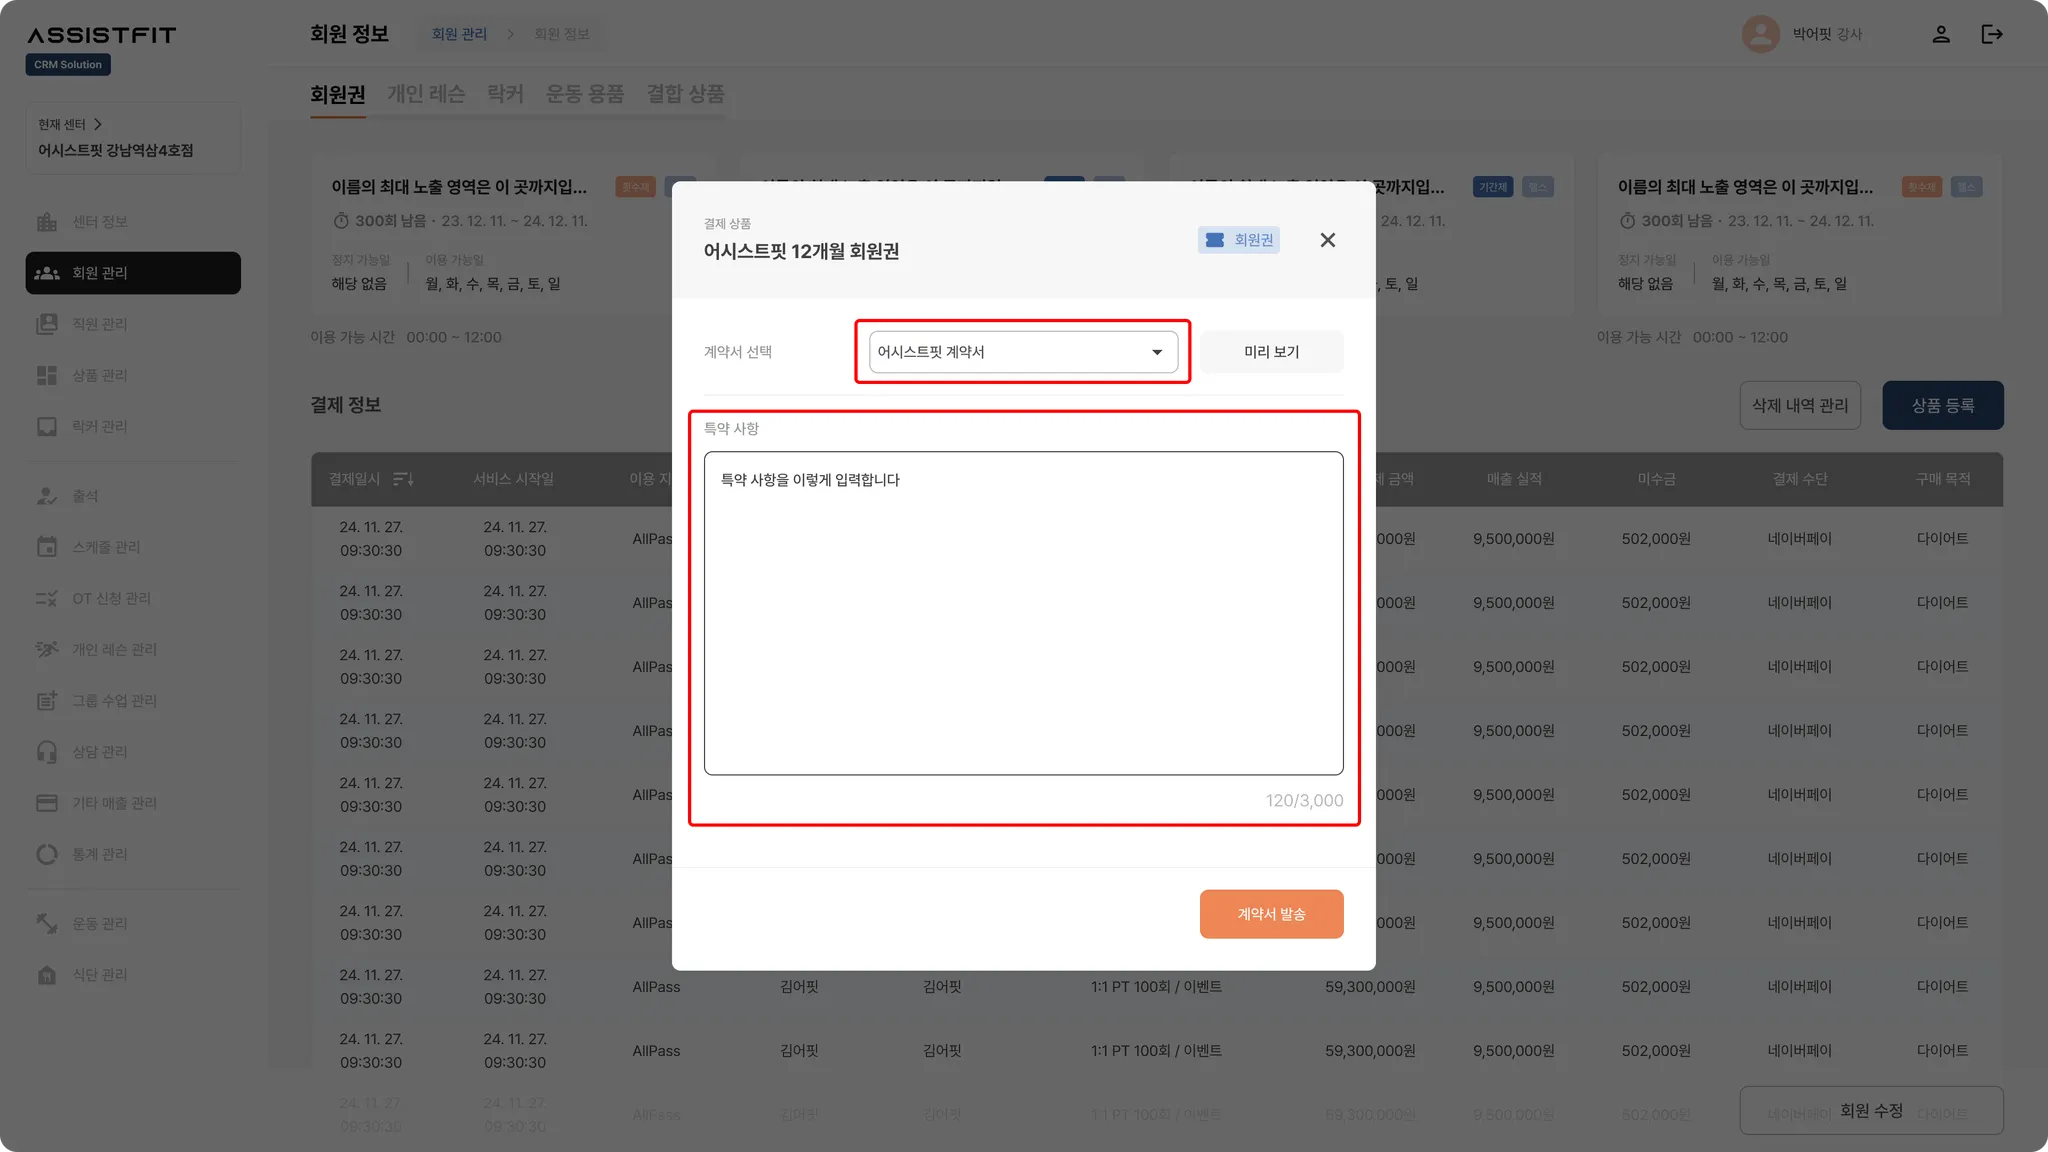The width and height of the screenshot is (2048, 1152).
Task: Click the logout icon in header
Action: coord(1992,34)
